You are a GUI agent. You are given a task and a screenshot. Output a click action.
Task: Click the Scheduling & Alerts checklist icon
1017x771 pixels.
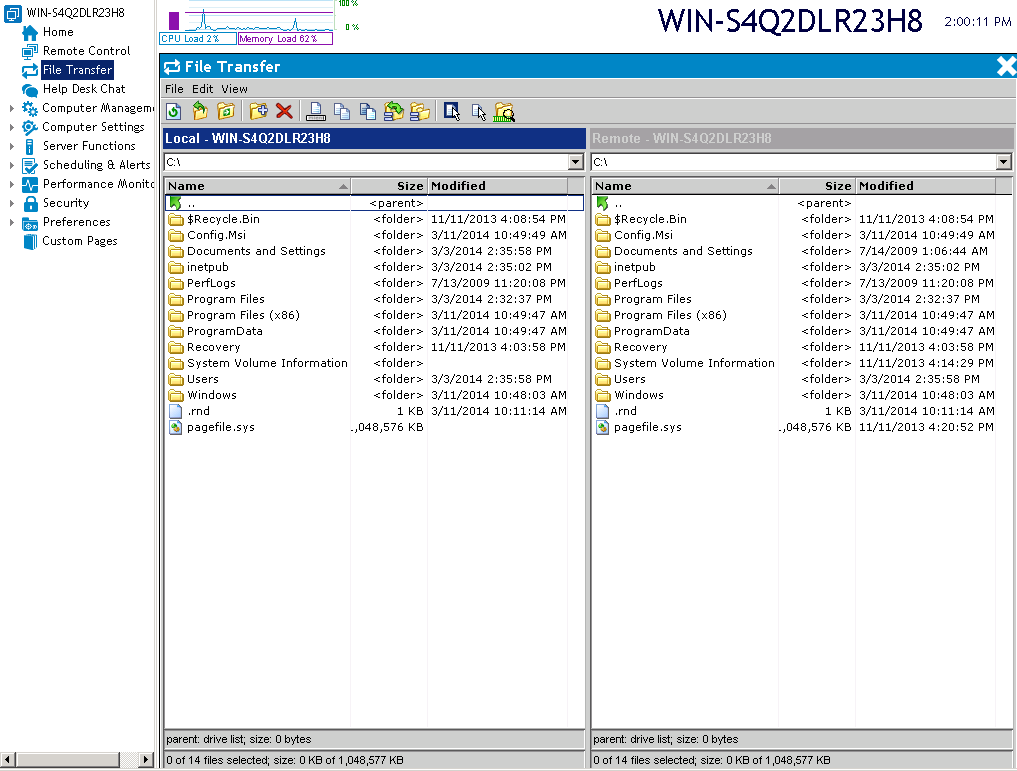(30, 165)
